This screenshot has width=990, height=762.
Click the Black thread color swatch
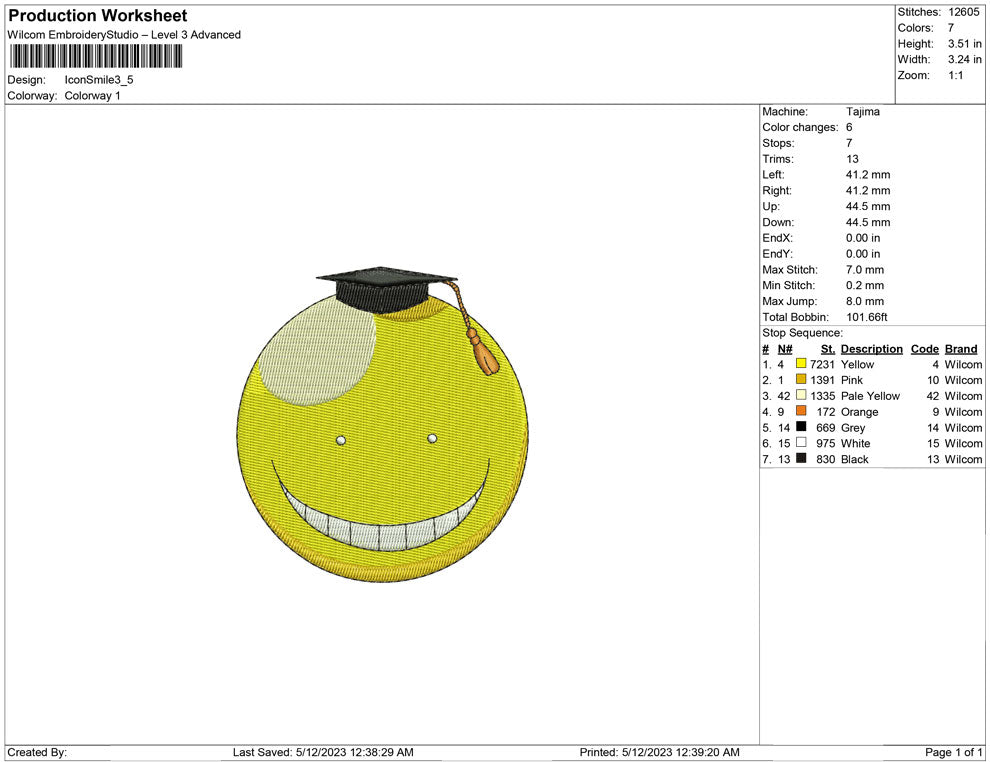[801, 458]
